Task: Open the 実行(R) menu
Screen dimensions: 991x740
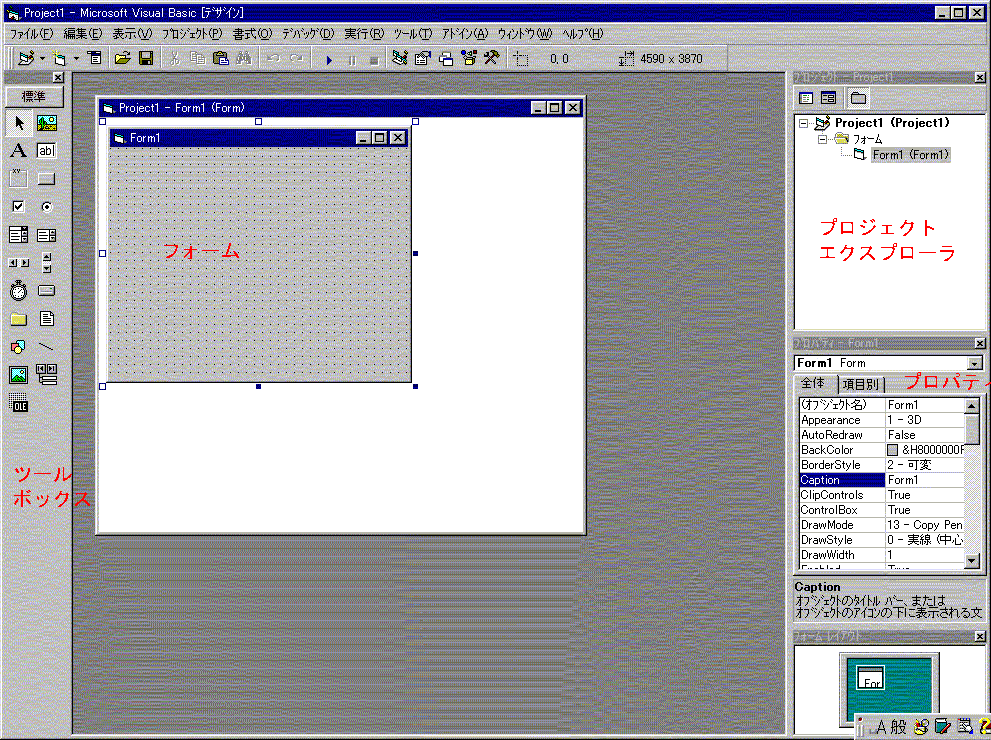Action: 364,34
